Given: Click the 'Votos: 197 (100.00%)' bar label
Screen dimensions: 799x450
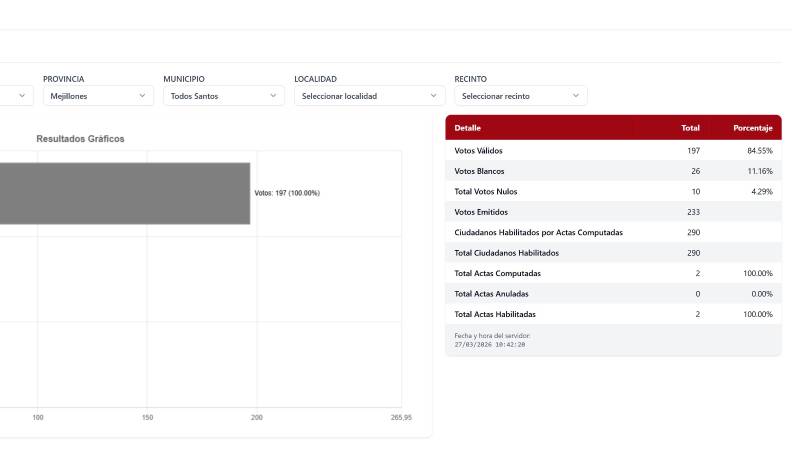Looking at the screenshot, I should coord(287,193).
